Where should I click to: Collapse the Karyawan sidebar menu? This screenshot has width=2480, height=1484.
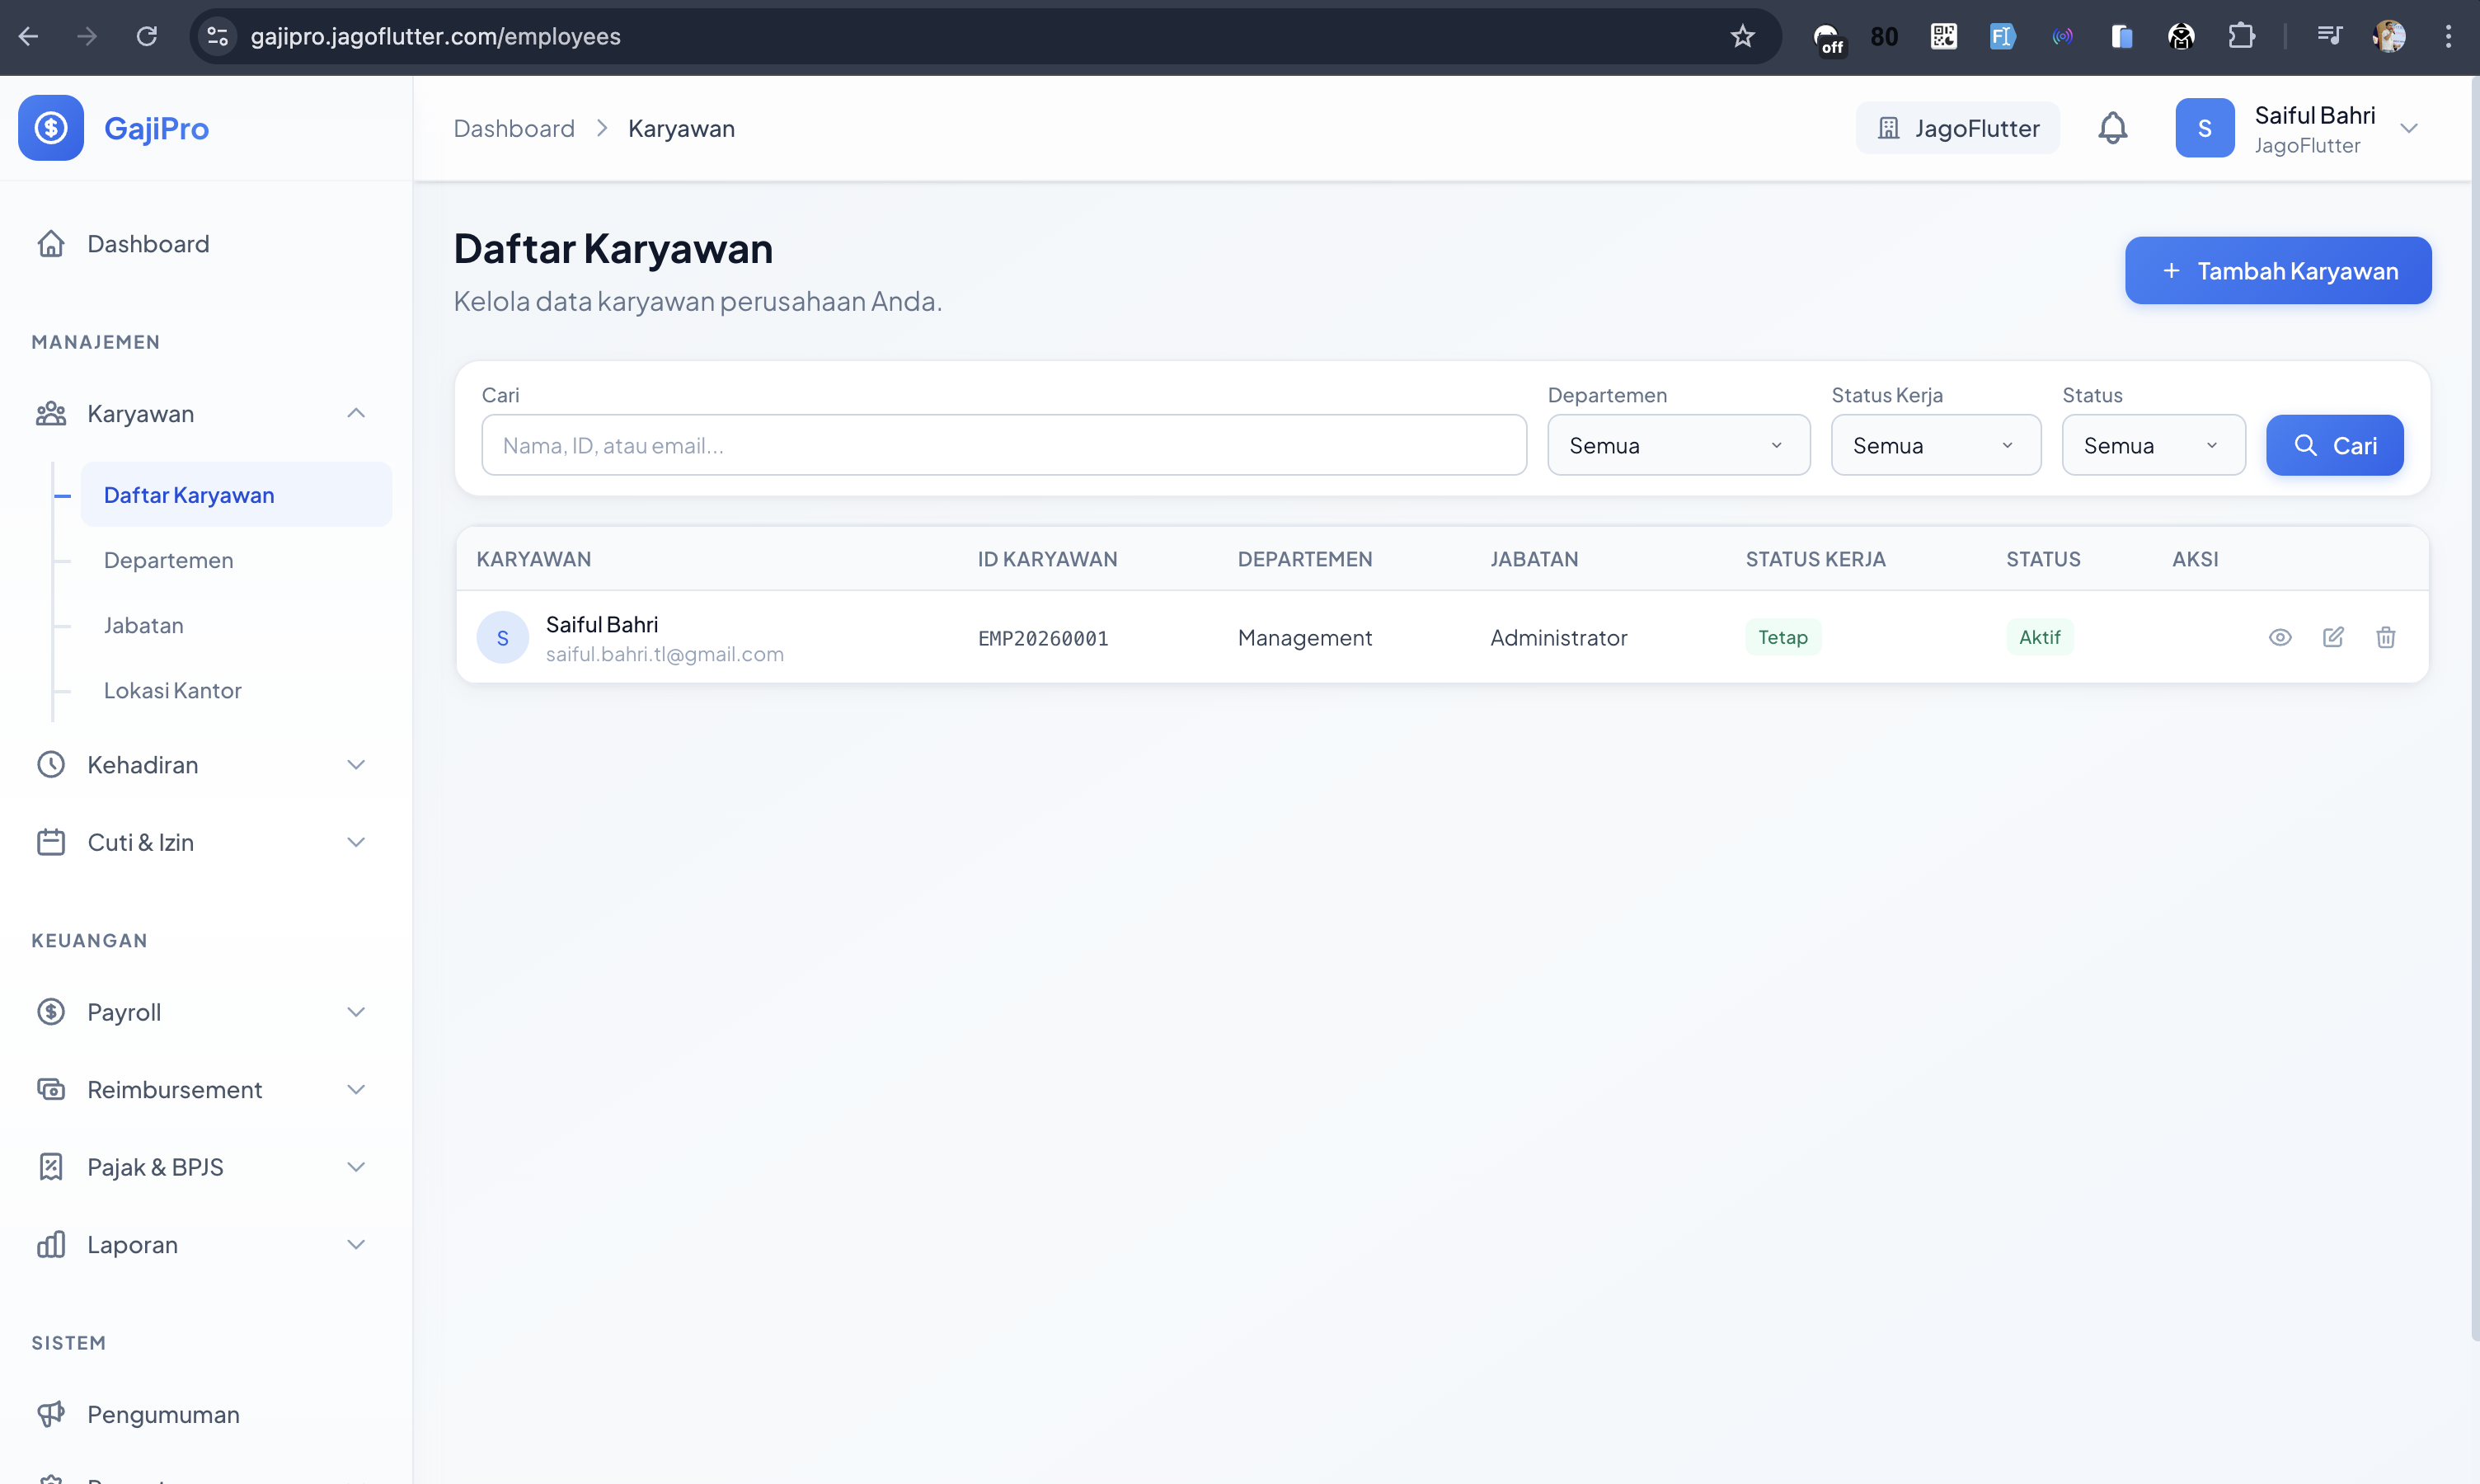[356, 413]
